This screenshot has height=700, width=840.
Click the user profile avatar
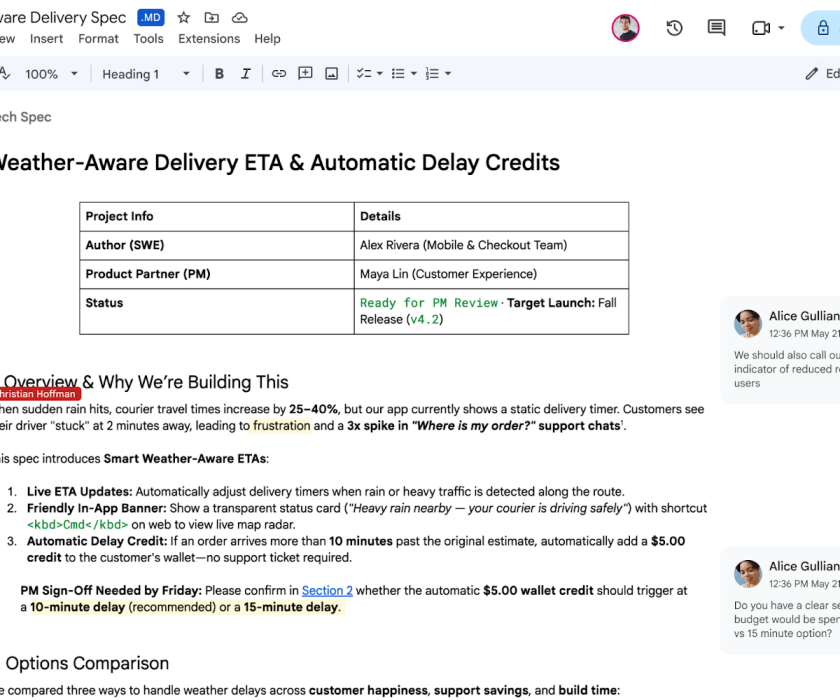[625, 28]
